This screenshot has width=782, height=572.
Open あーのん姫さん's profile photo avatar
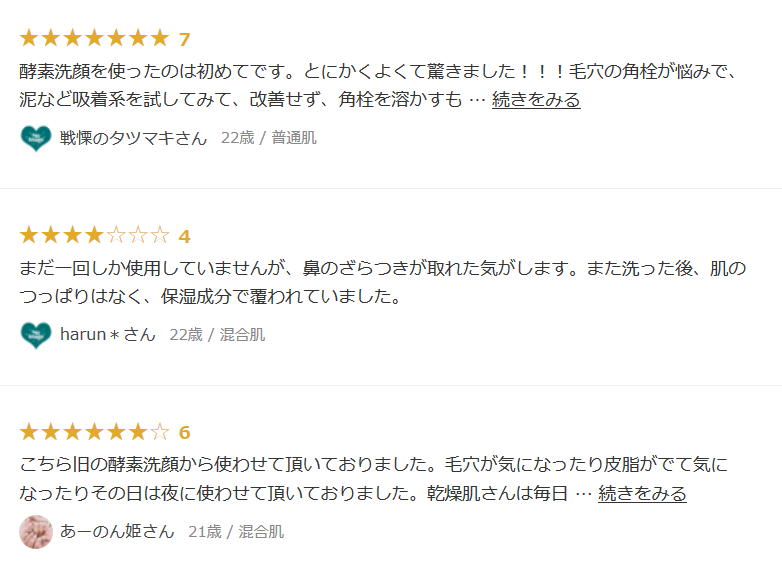tap(35, 532)
